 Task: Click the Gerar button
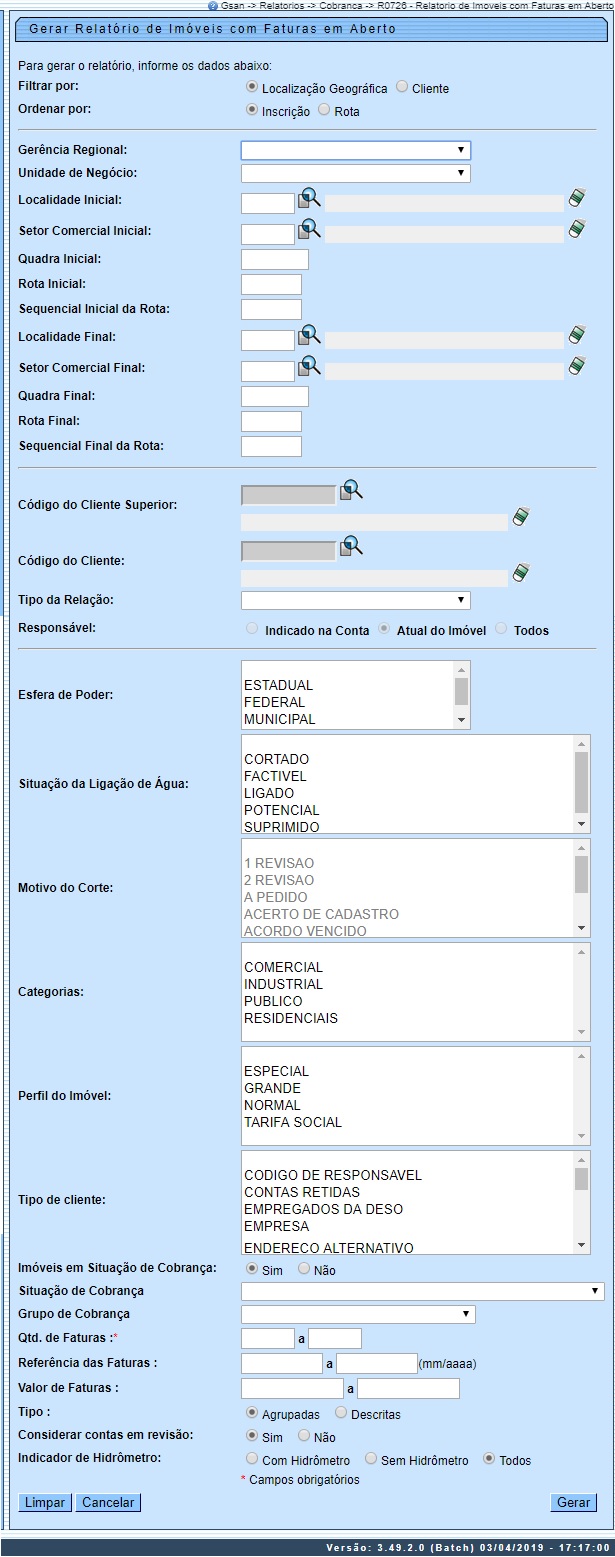point(573,1502)
